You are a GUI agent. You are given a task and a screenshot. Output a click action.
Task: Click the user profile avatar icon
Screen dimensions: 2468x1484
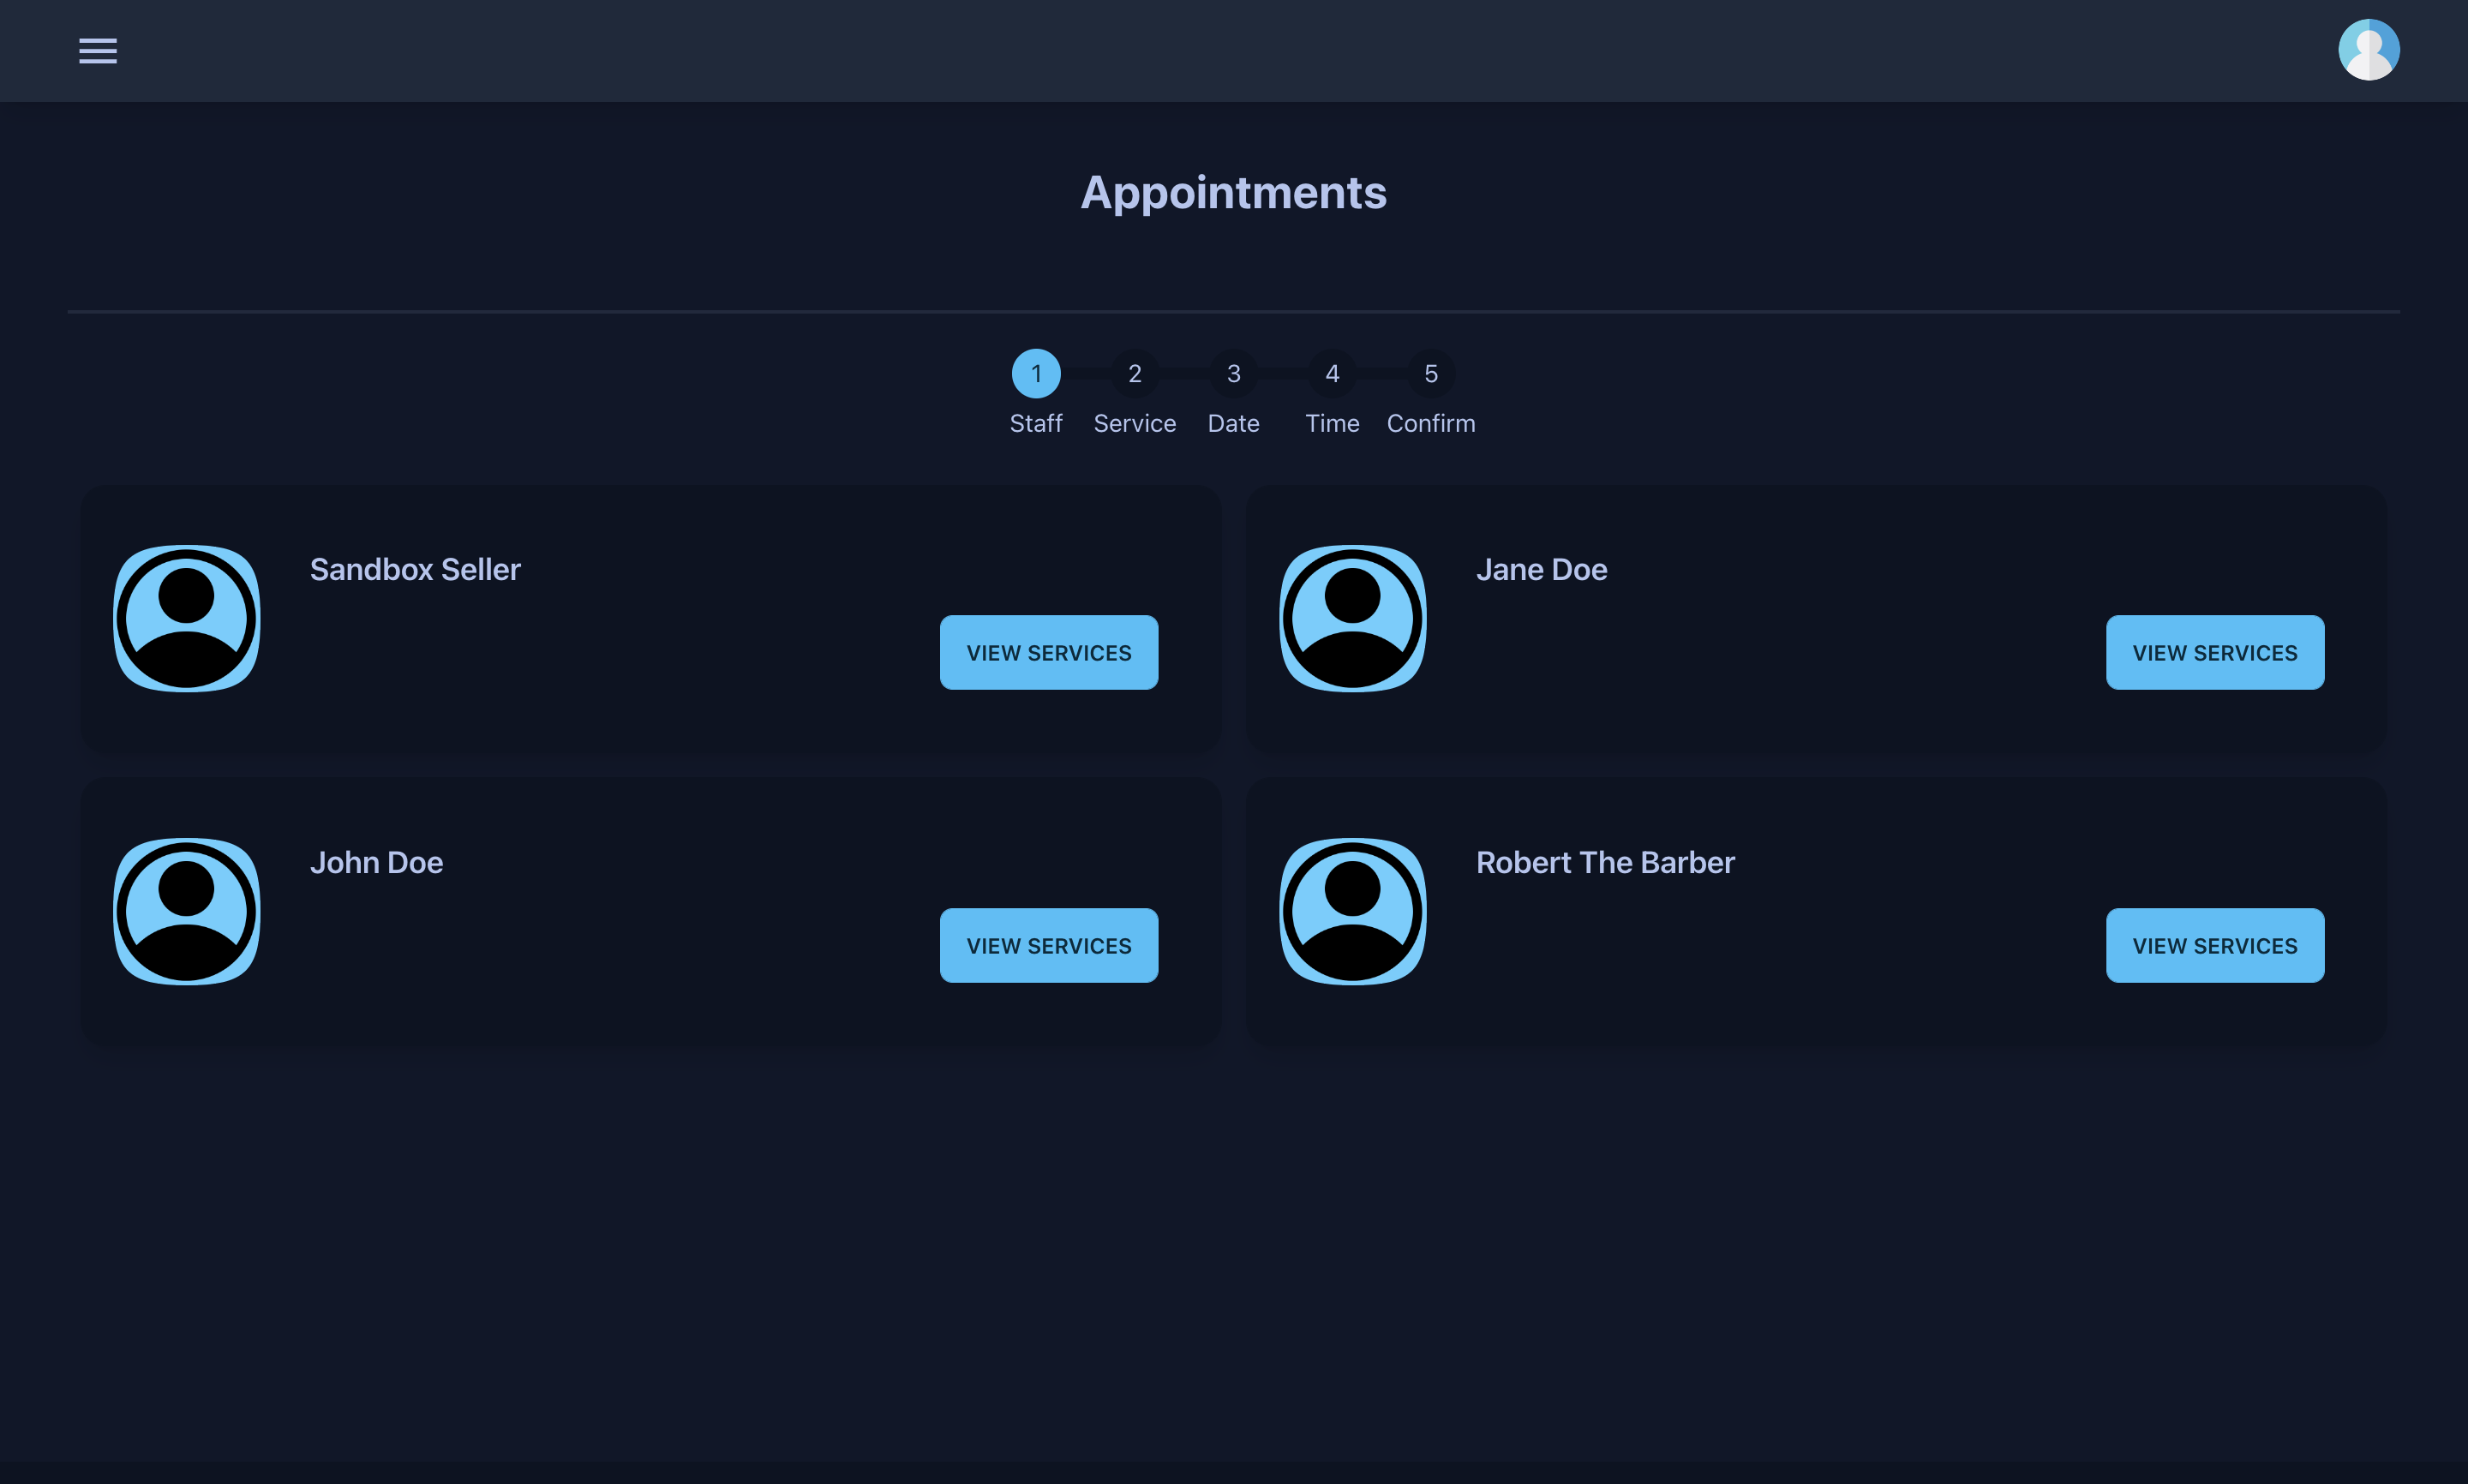coord(2368,50)
